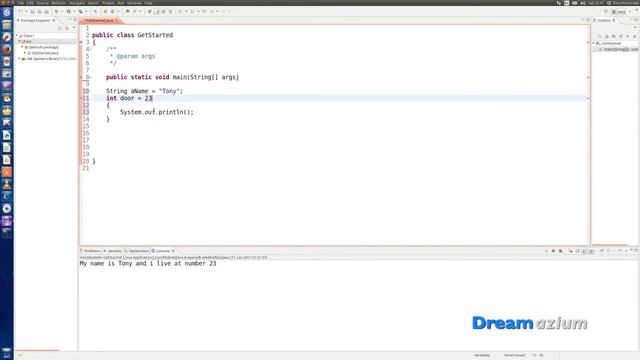Click Collapse All in Package Explorer
Viewport: 640px width, 360px height.
click(x=60, y=29)
